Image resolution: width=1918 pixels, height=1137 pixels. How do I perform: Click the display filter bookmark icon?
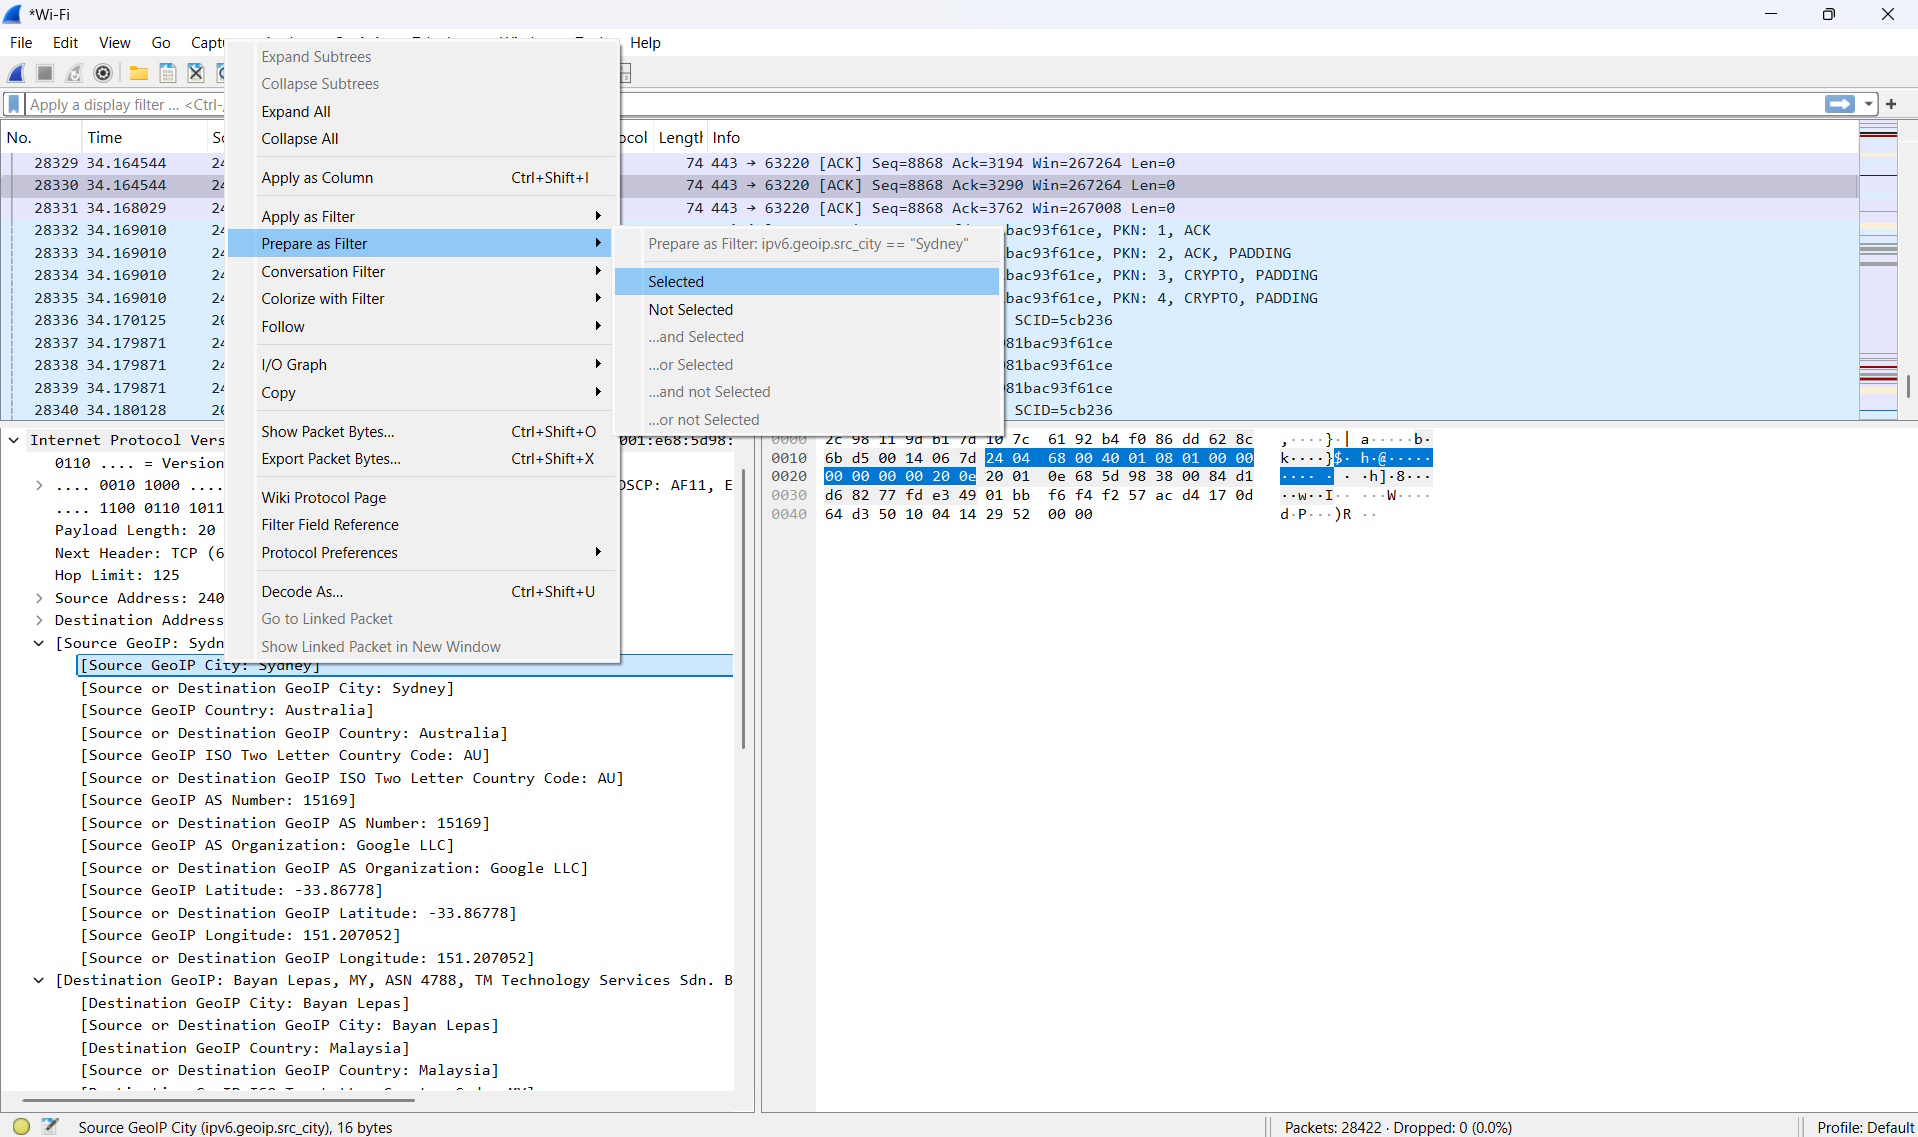point(14,104)
